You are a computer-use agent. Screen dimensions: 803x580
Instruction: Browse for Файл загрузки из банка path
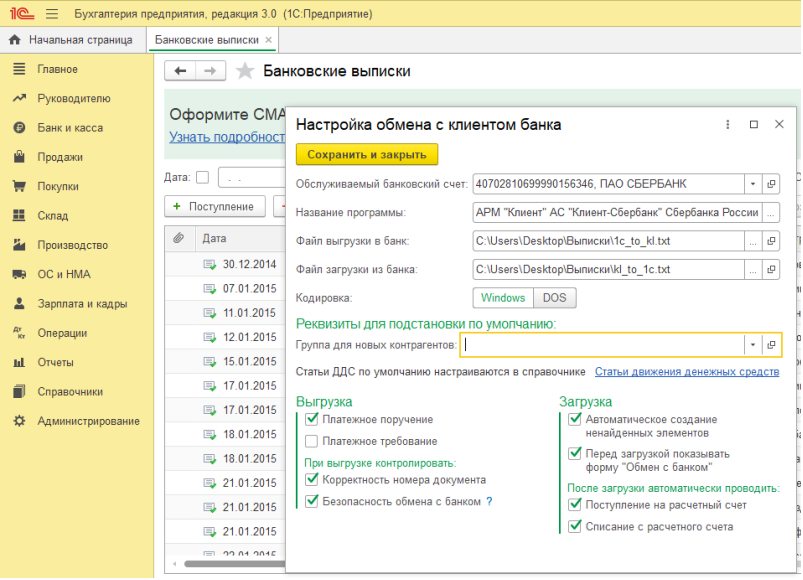point(753,270)
